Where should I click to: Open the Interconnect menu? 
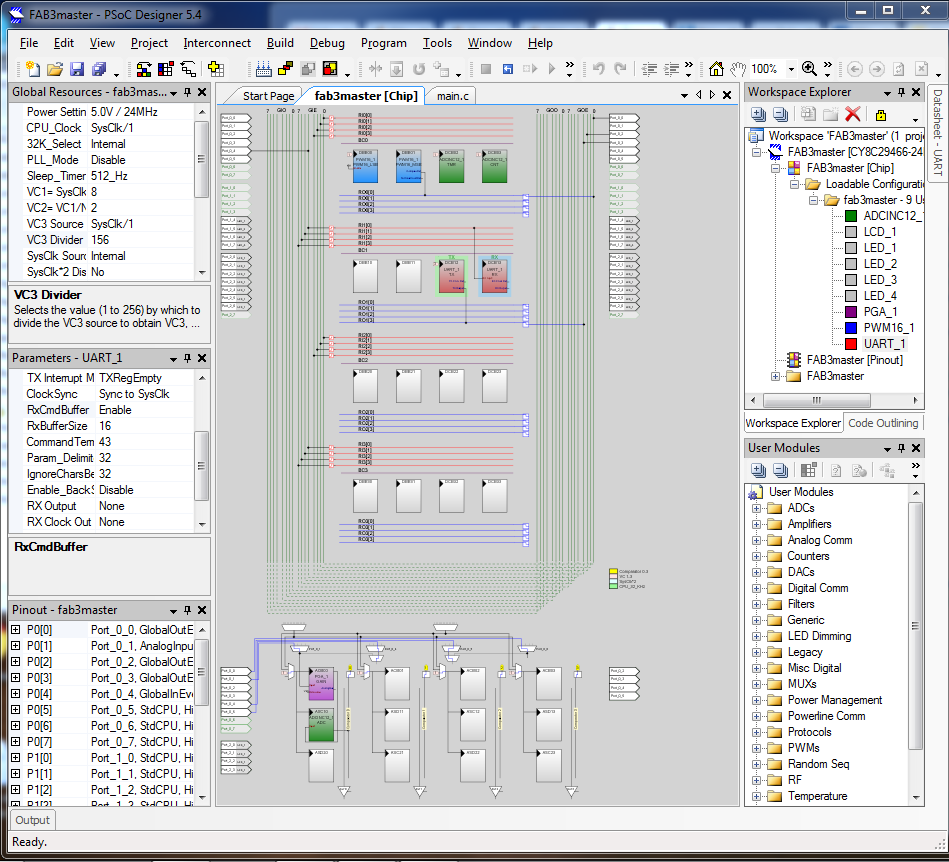coord(217,43)
